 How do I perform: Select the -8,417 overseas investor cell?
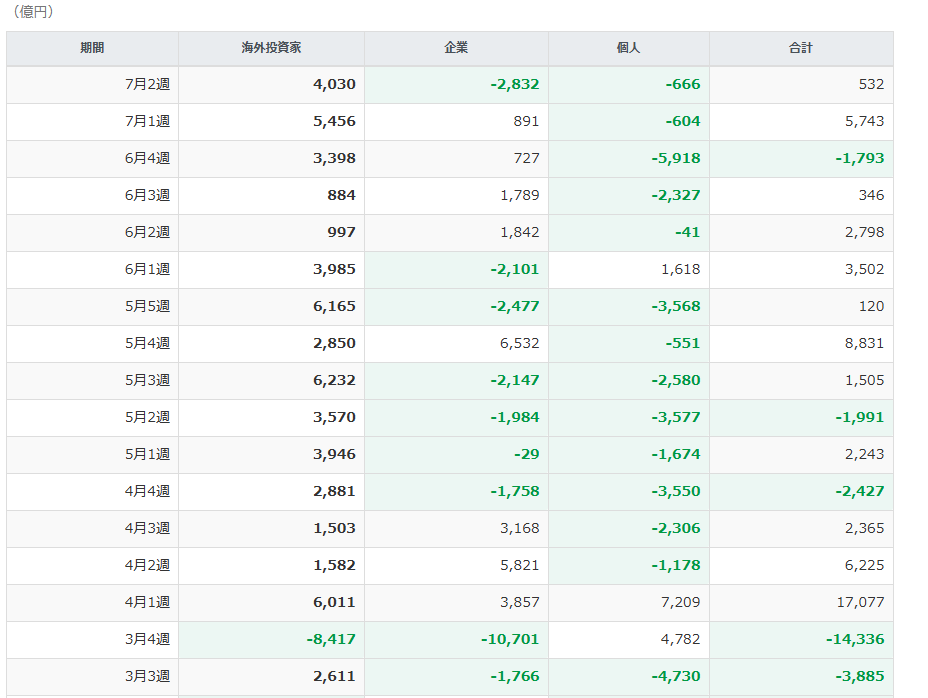click(x=271, y=639)
